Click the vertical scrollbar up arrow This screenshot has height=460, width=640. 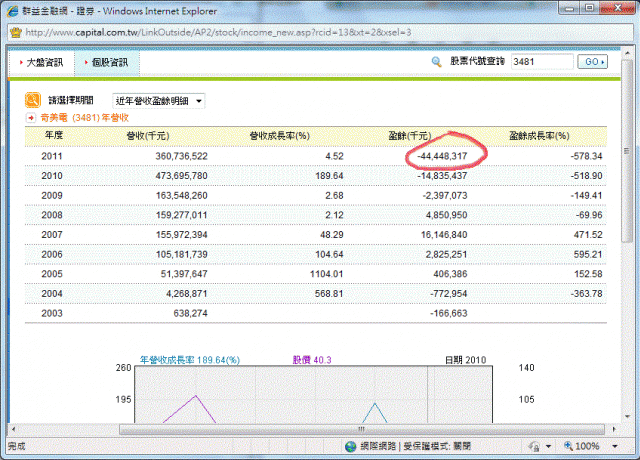point(628,53)
